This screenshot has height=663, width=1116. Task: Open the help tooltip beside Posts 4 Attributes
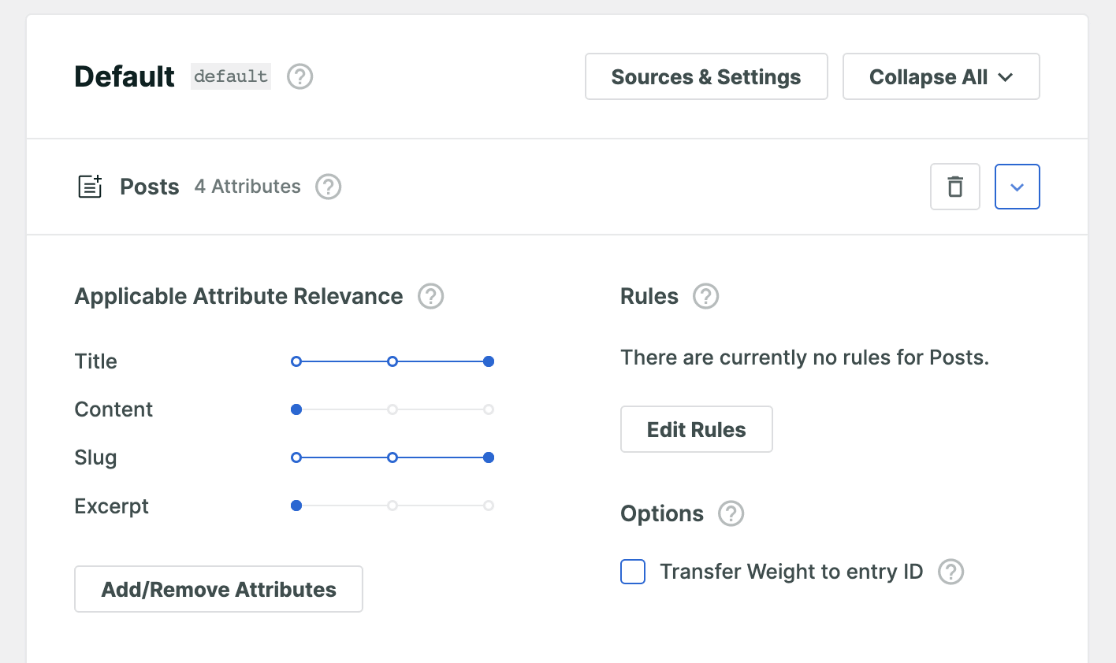328,187
